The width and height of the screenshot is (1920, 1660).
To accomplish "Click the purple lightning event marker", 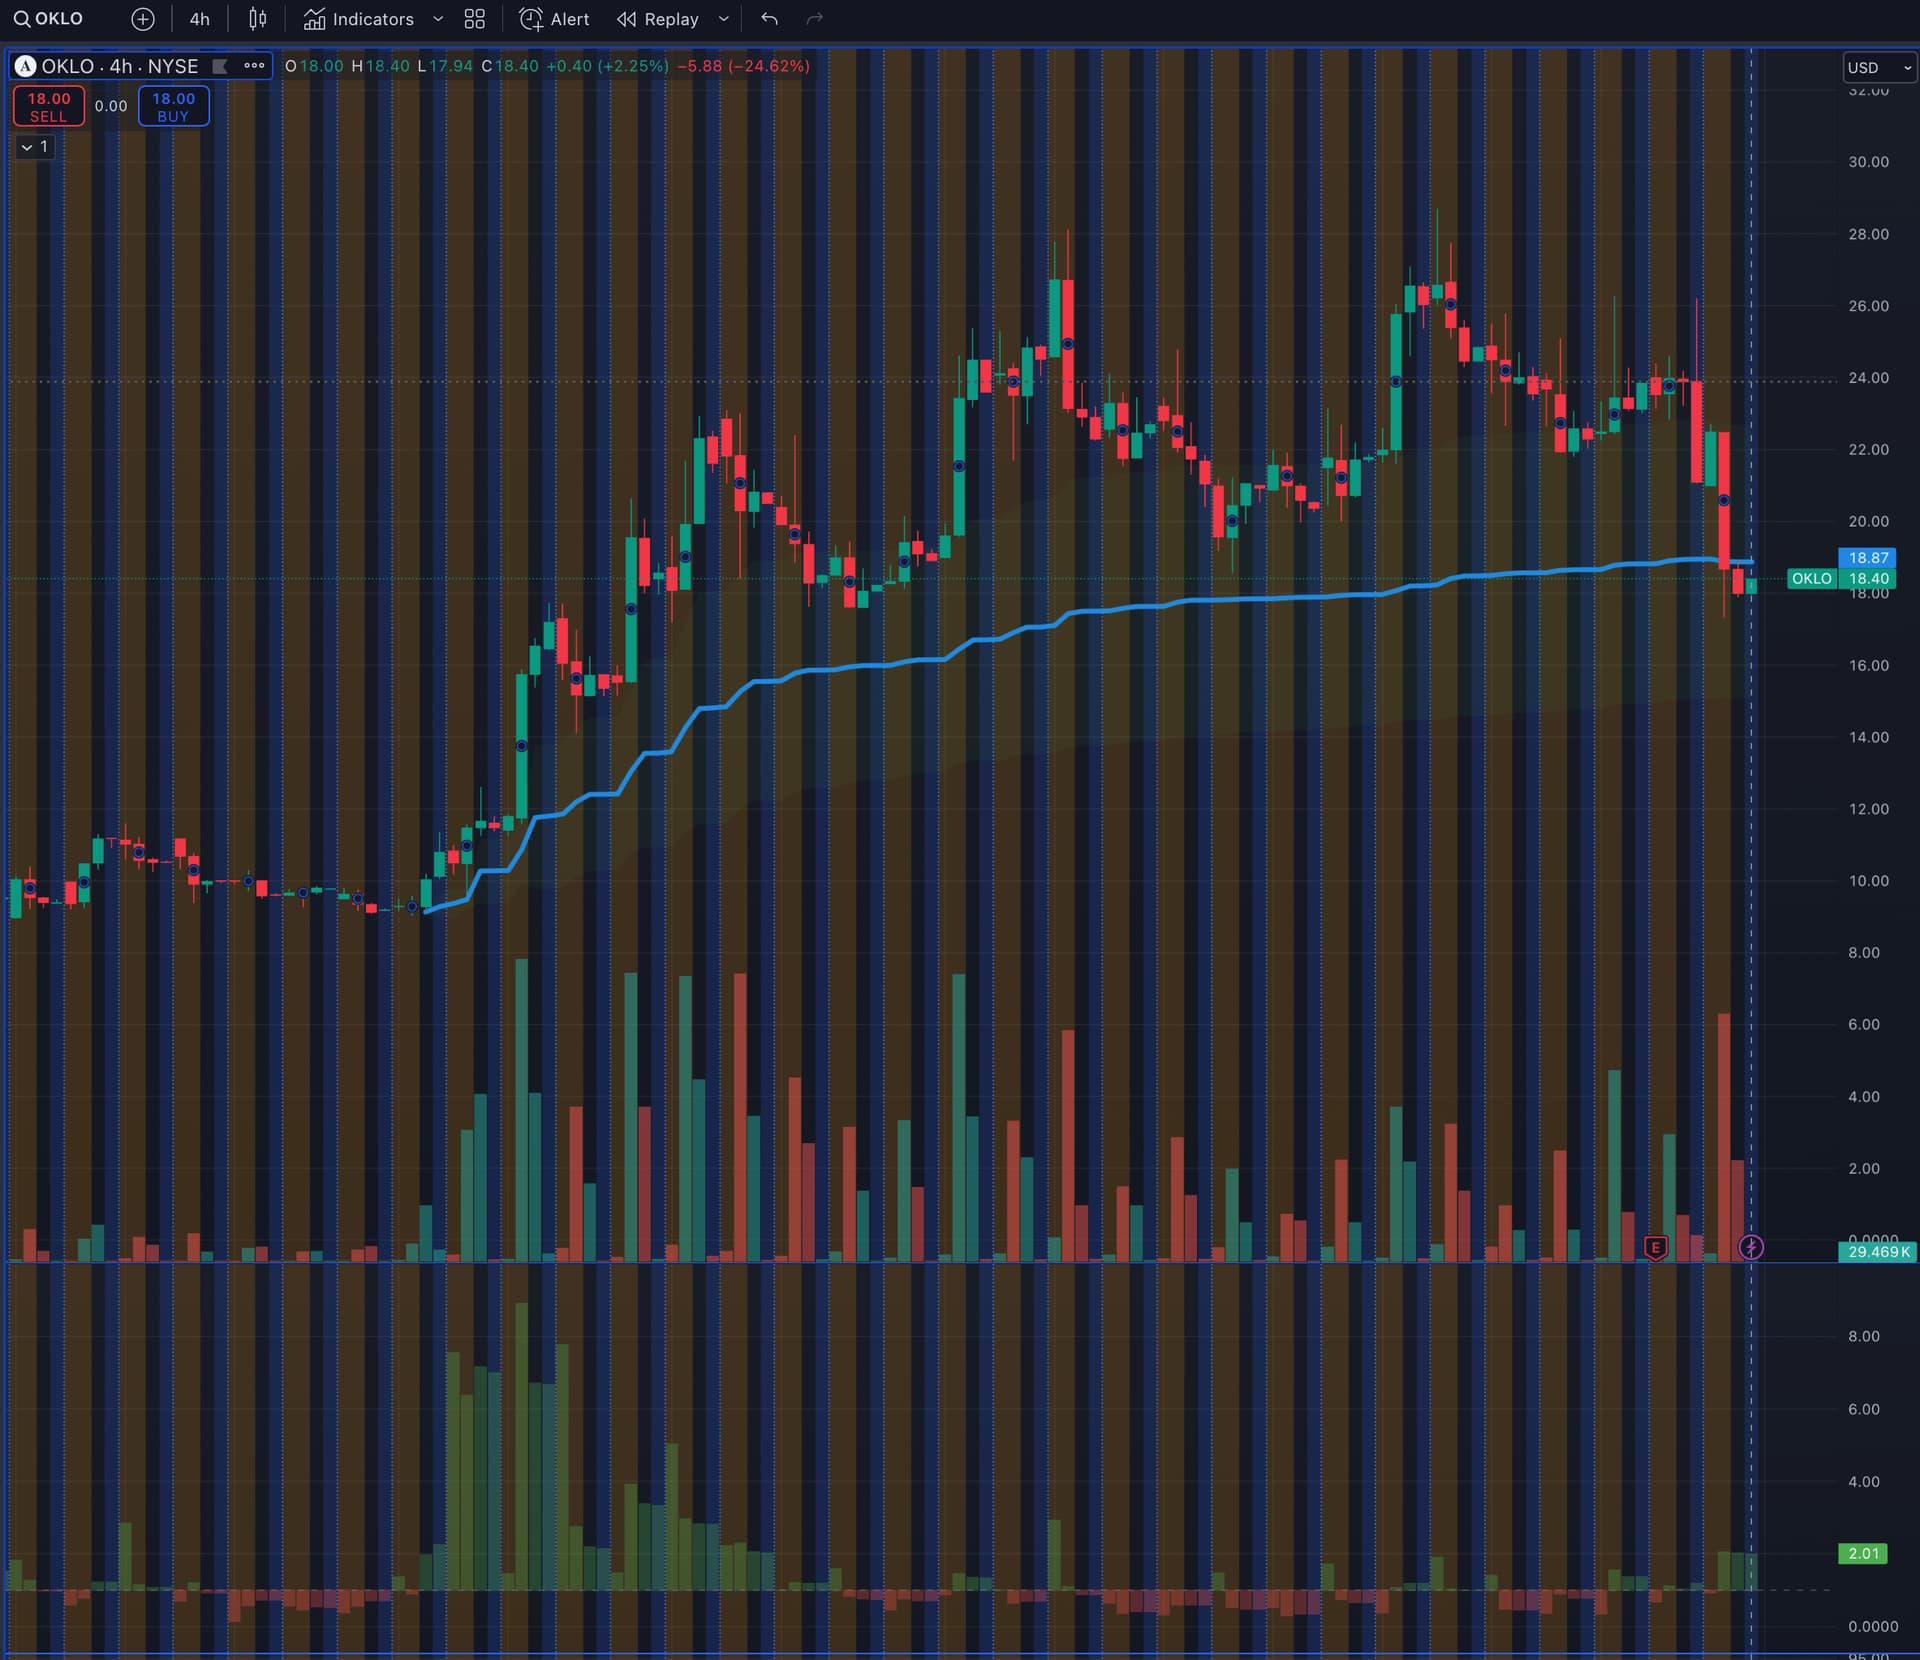I will click(1751, 1247).
